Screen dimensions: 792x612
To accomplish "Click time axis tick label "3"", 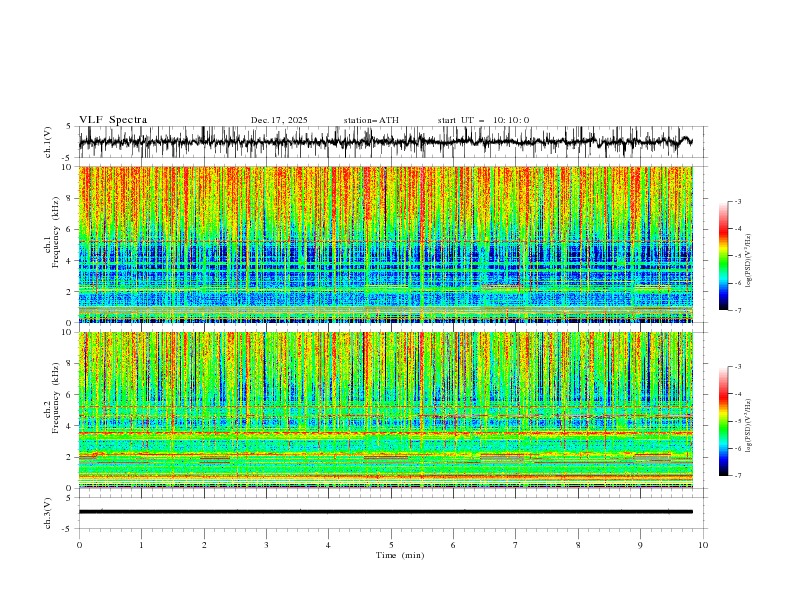I will click(266, 545).
